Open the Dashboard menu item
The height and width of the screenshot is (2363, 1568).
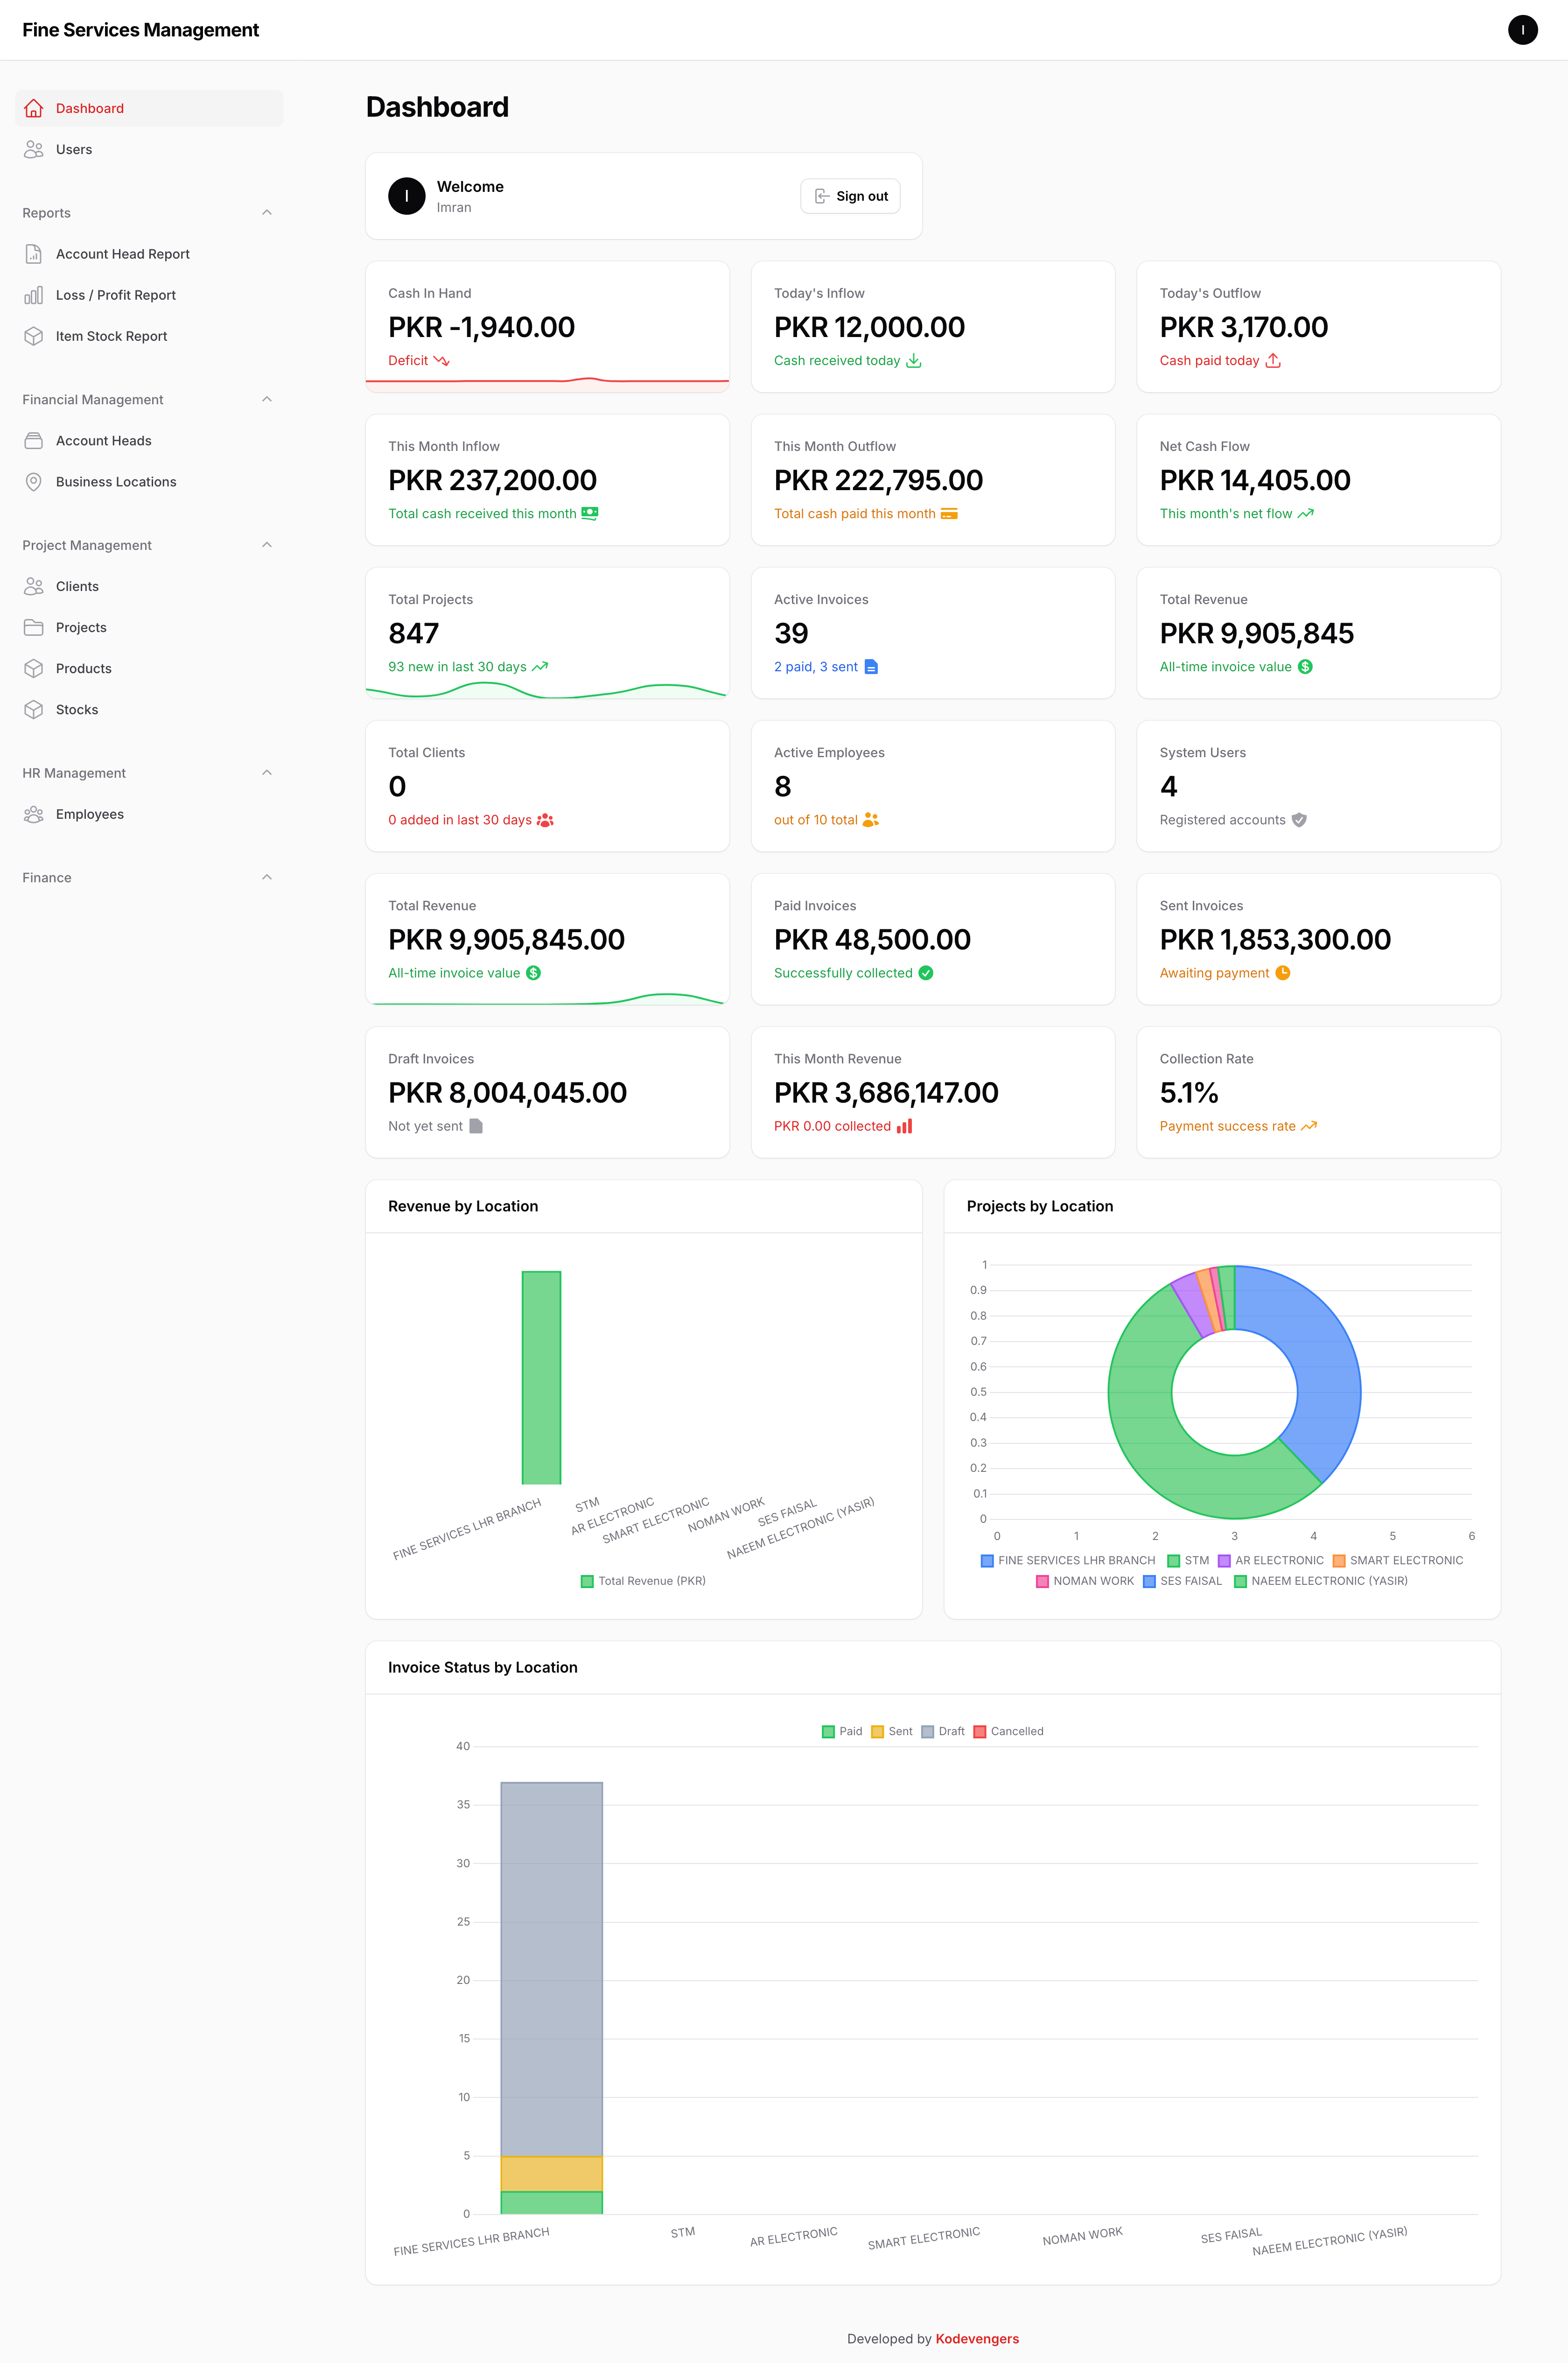click(x=149, y=108)
